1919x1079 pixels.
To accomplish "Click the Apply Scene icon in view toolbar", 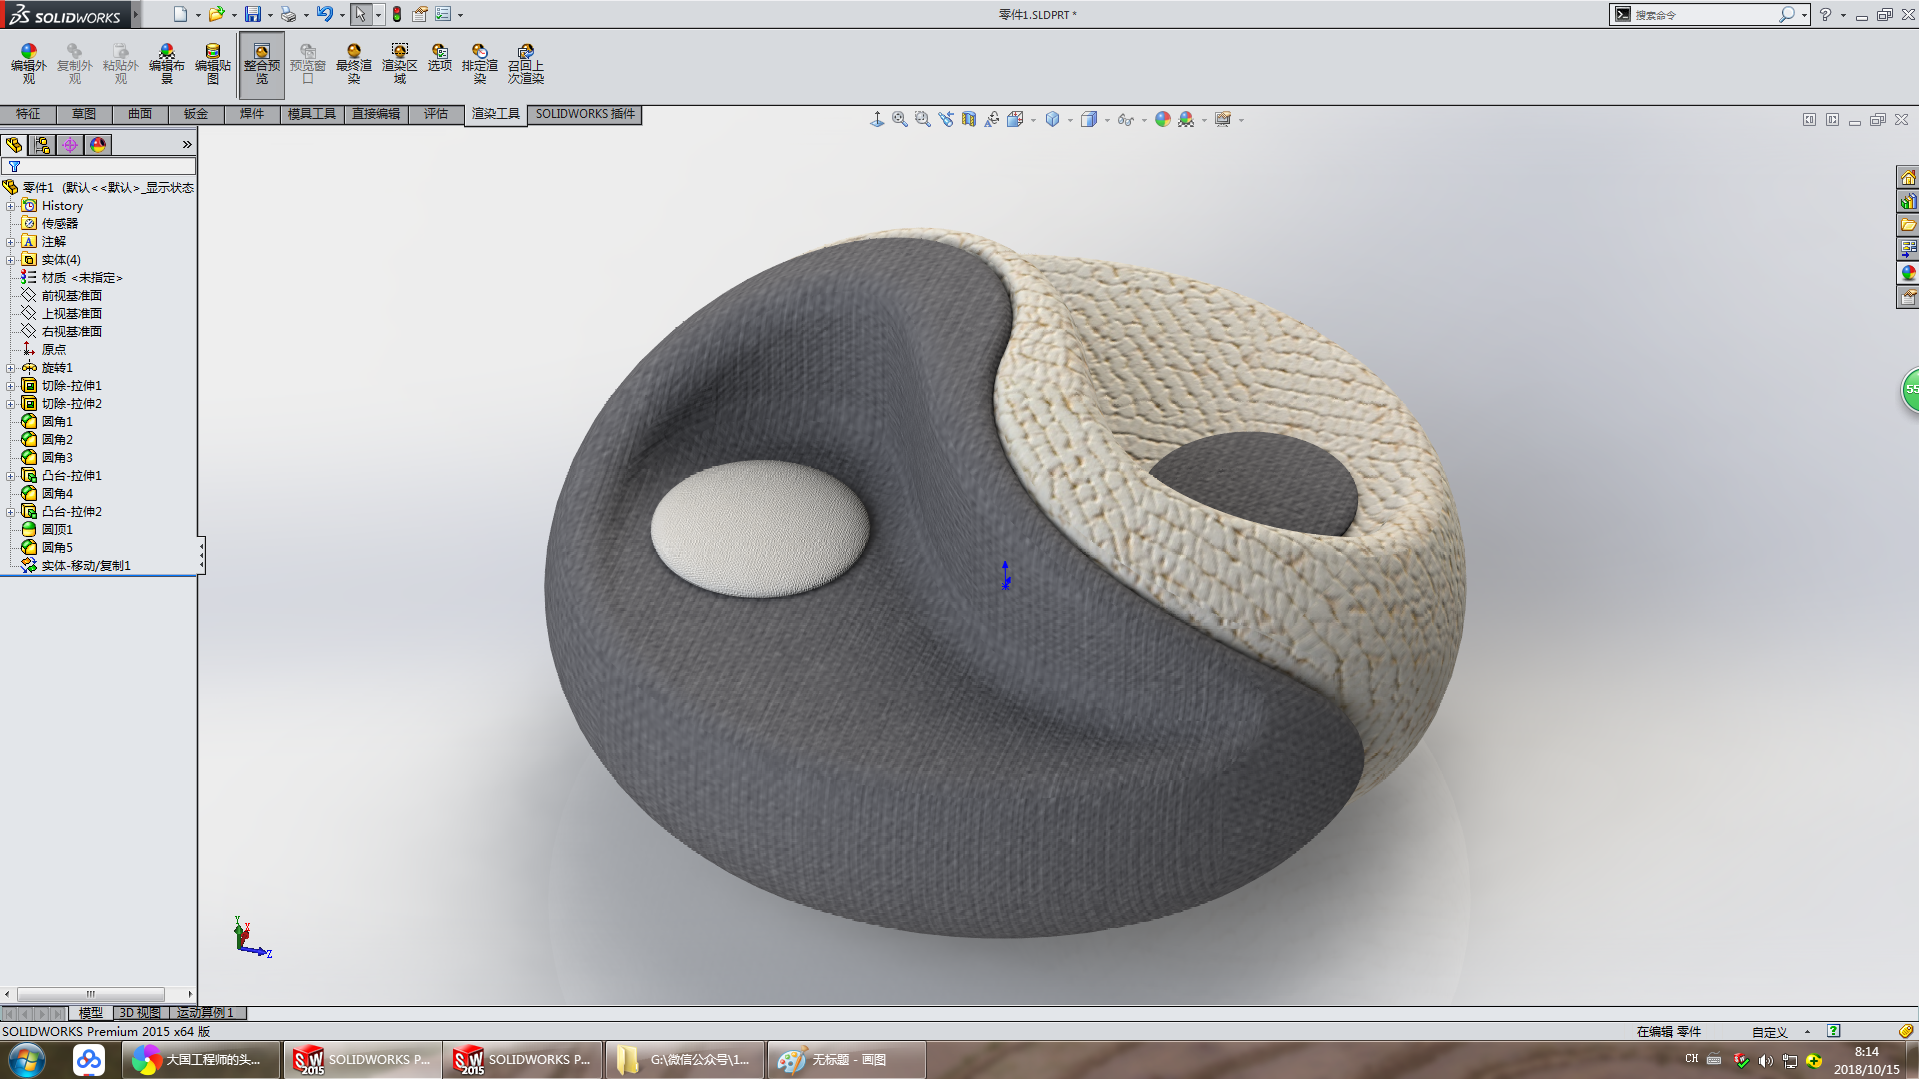I will click(1186, 119).
